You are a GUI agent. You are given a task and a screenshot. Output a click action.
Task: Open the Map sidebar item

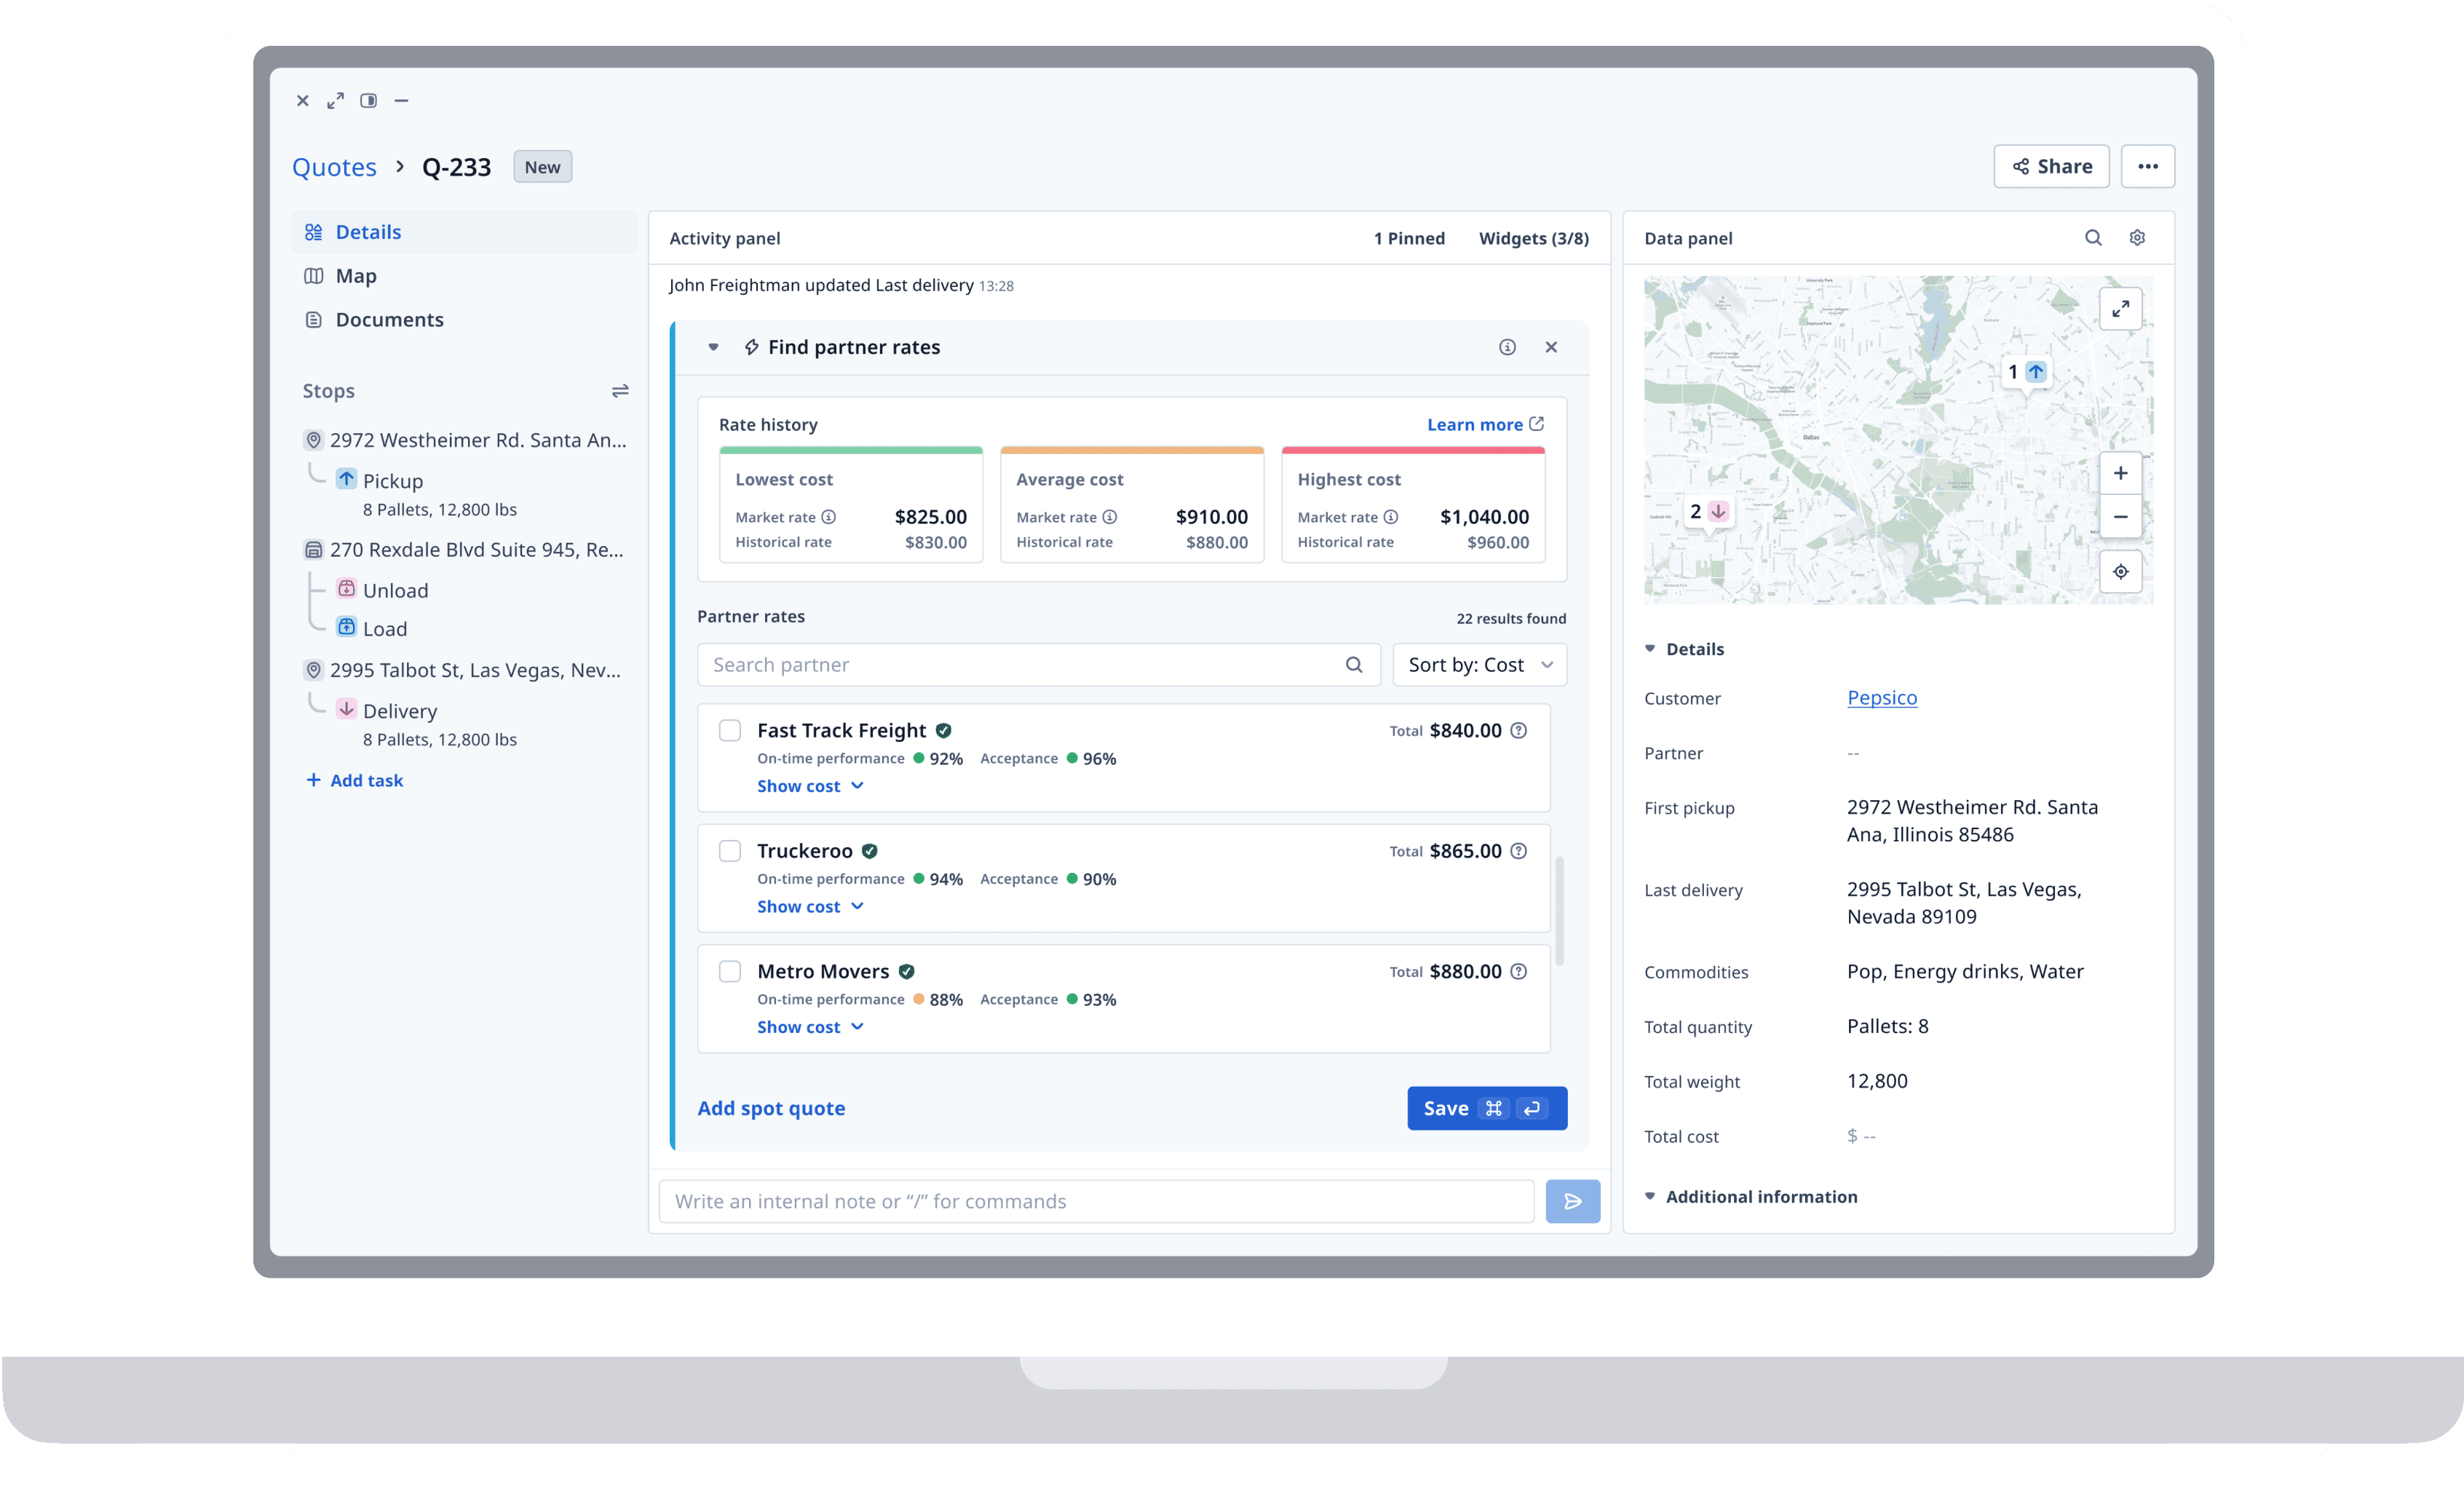(356, 276)
